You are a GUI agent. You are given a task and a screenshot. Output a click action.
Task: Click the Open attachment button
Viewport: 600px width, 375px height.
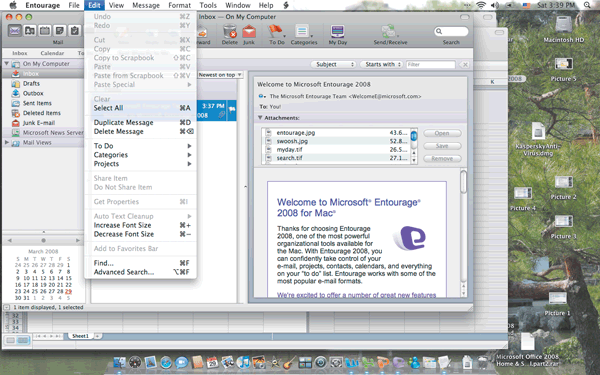click(442, 133)
